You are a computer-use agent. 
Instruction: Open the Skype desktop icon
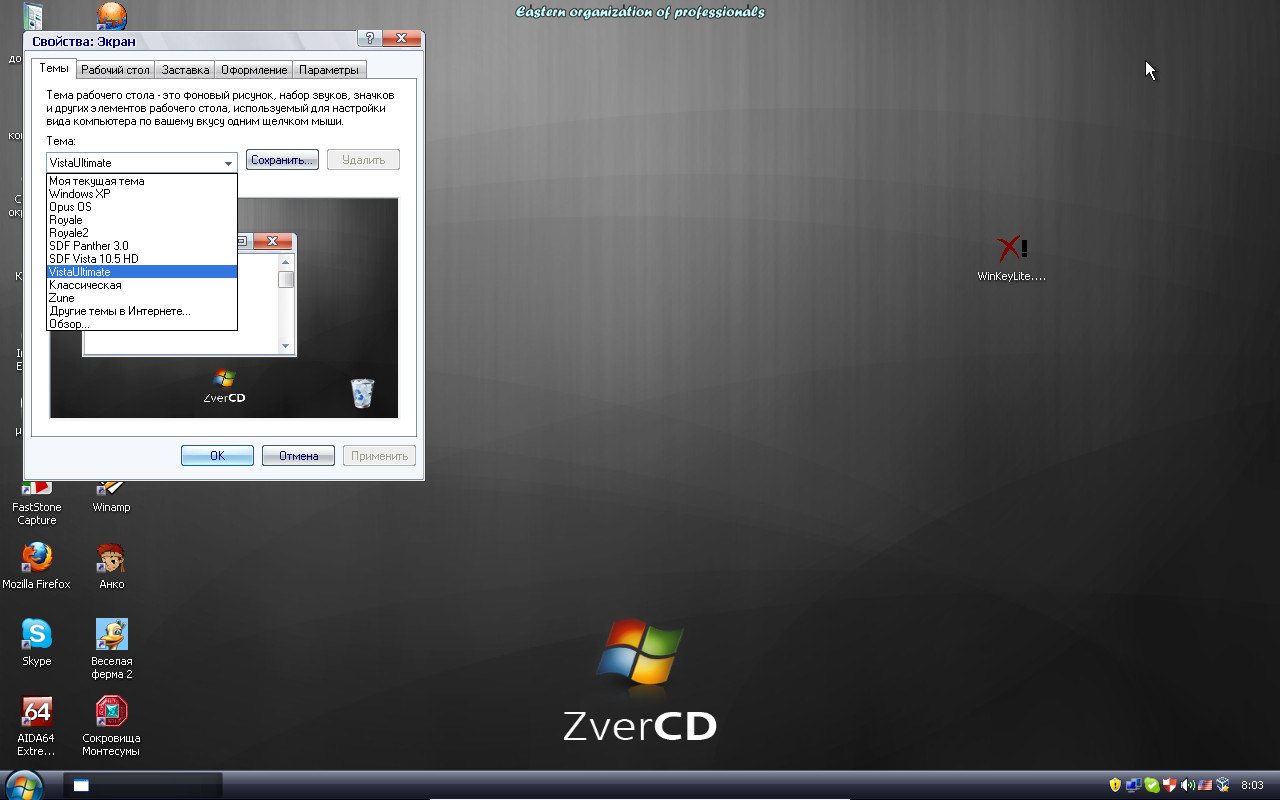tap(37, 635)
